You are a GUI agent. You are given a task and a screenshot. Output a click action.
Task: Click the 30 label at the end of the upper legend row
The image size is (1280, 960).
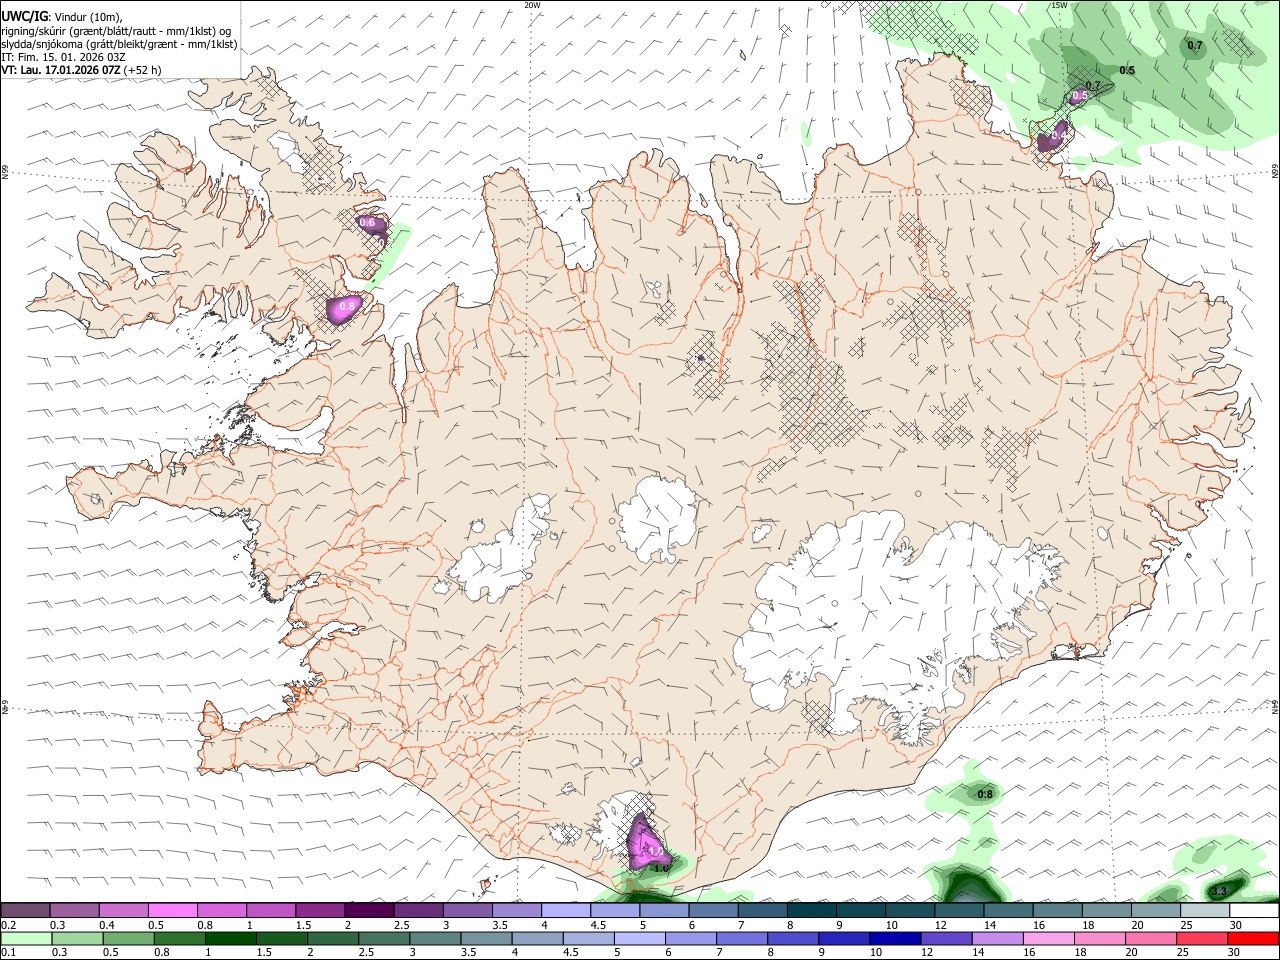pyautogui.click(x=1236, y=925)
